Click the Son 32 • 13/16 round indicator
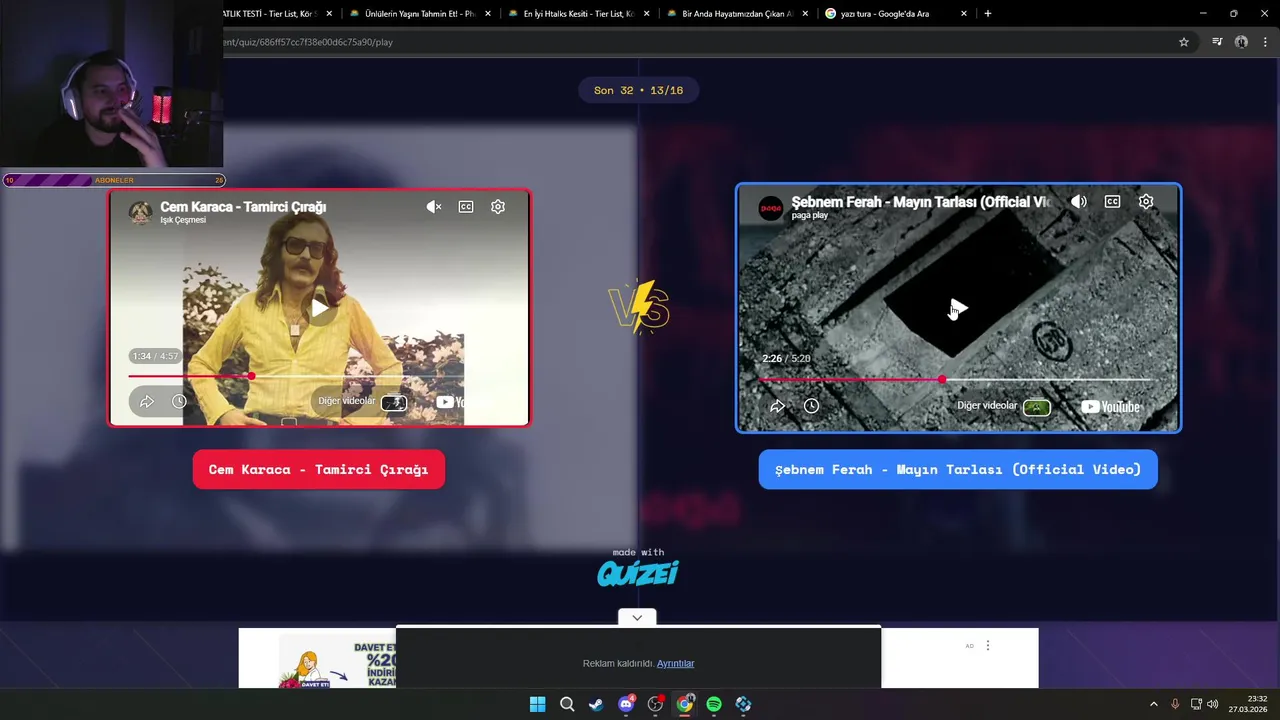1280x720 pixels. coord(638,90)
